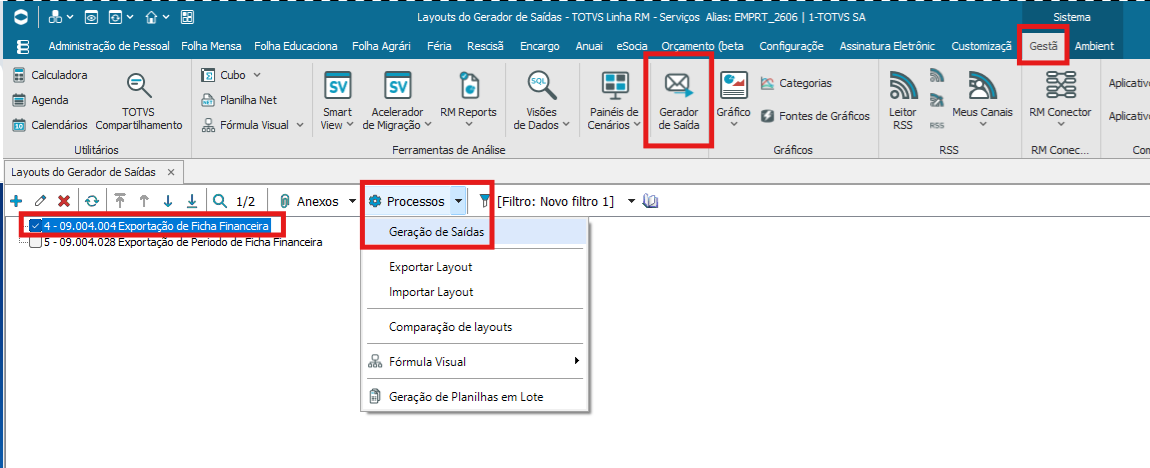Open Painéis de Cenários
Viewport: 1150px width, 468px height.
615,101
